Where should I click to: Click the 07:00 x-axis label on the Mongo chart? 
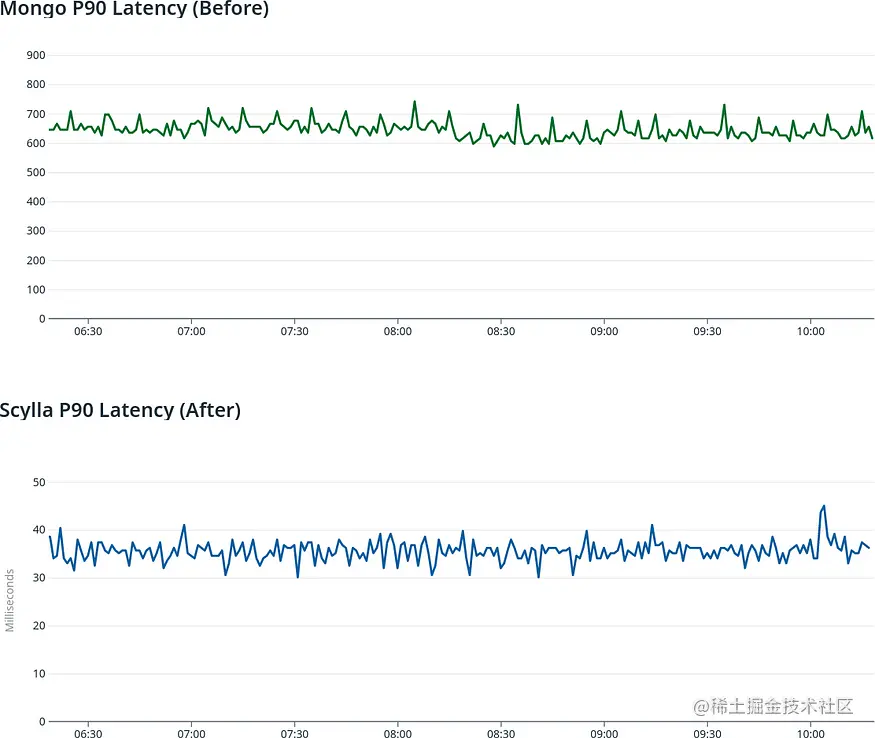point(191,331)
